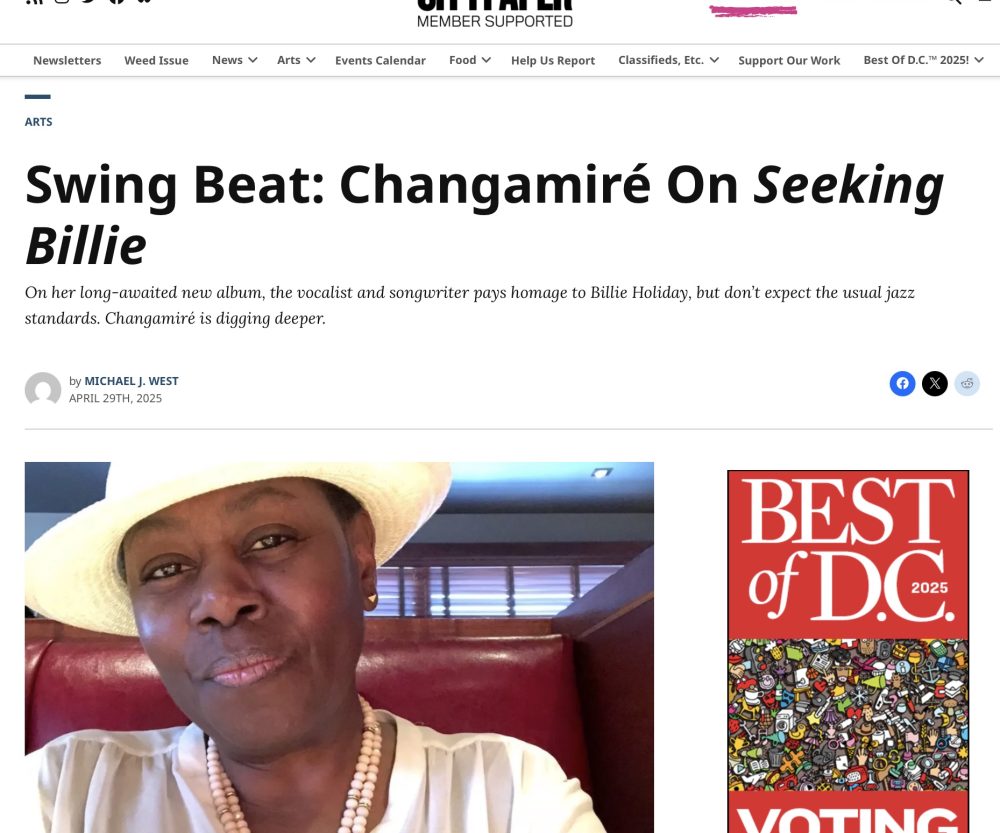This screenshot has width=1000, height=833.
Task: Click the author avatar image
Action: (x=43, y=388)
